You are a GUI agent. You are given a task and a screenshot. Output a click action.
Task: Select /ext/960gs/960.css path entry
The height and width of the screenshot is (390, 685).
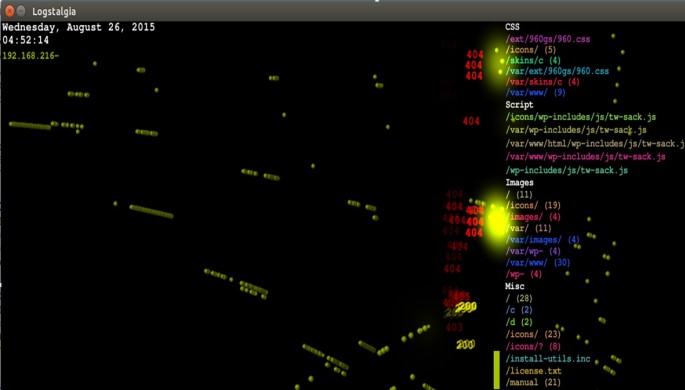tap(548, 39)
